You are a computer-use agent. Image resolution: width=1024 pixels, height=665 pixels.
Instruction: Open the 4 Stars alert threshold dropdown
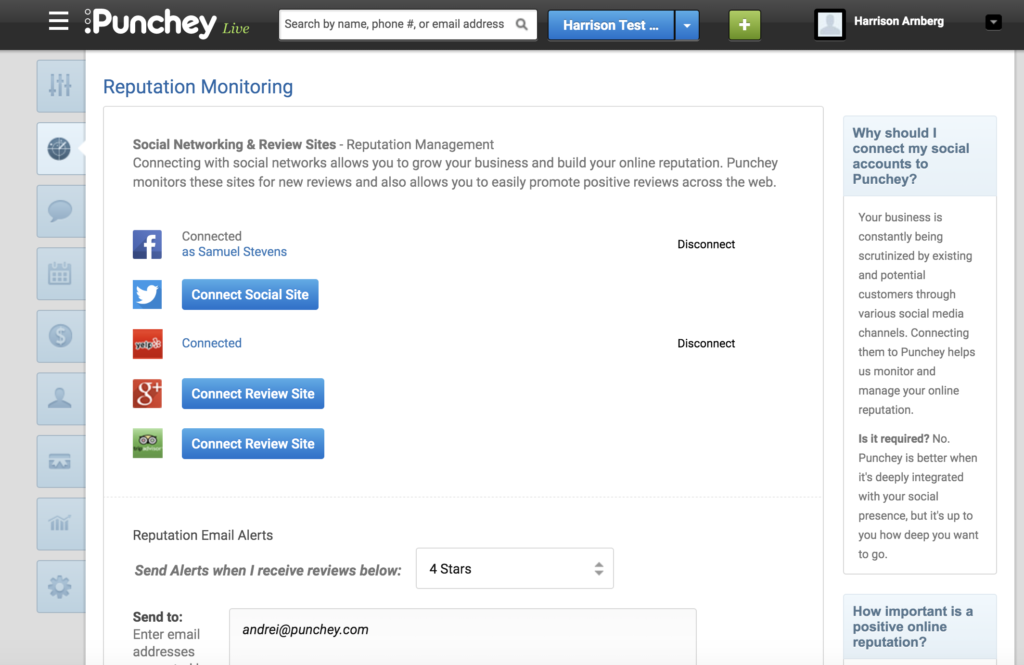[515, 568]
